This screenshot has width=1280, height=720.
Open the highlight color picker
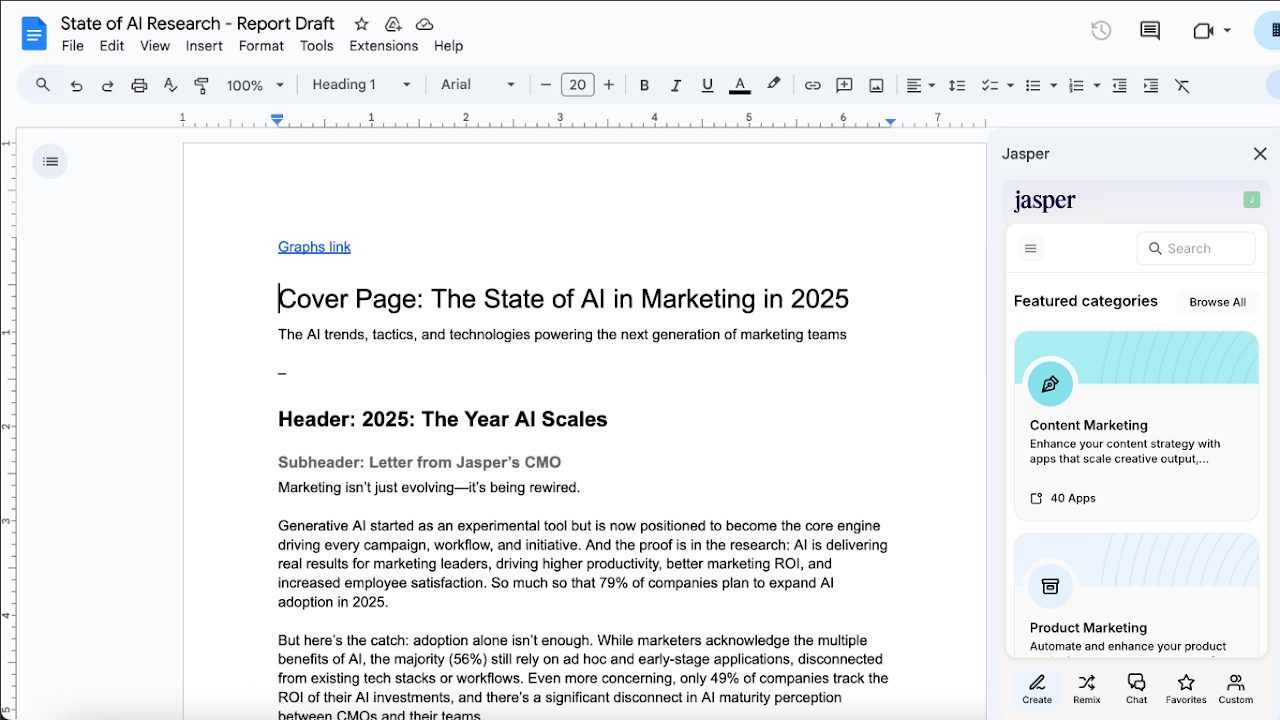[x=773, y=85]
